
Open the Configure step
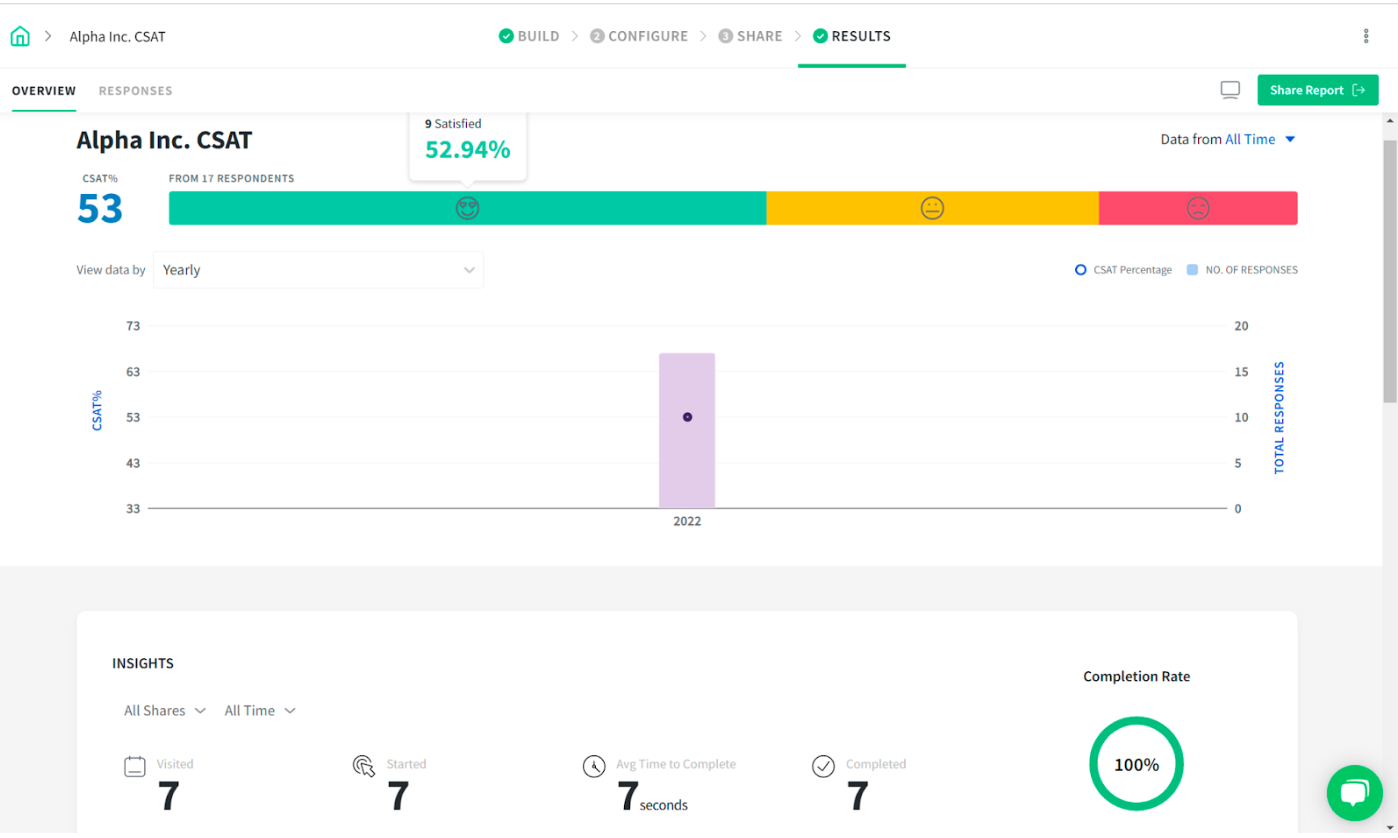coord(639,36)
